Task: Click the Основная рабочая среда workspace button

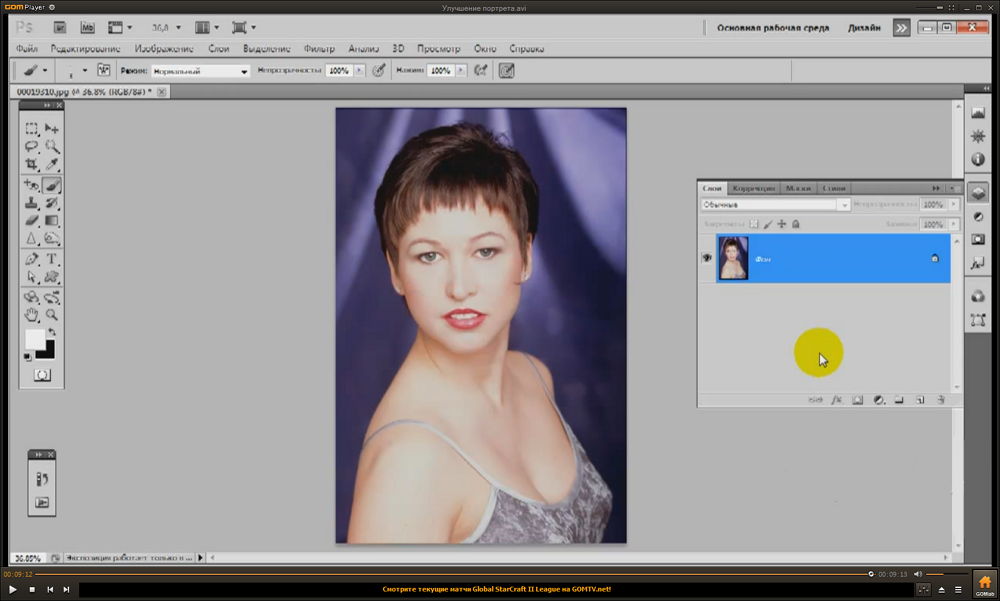Action: click(773, 28)
